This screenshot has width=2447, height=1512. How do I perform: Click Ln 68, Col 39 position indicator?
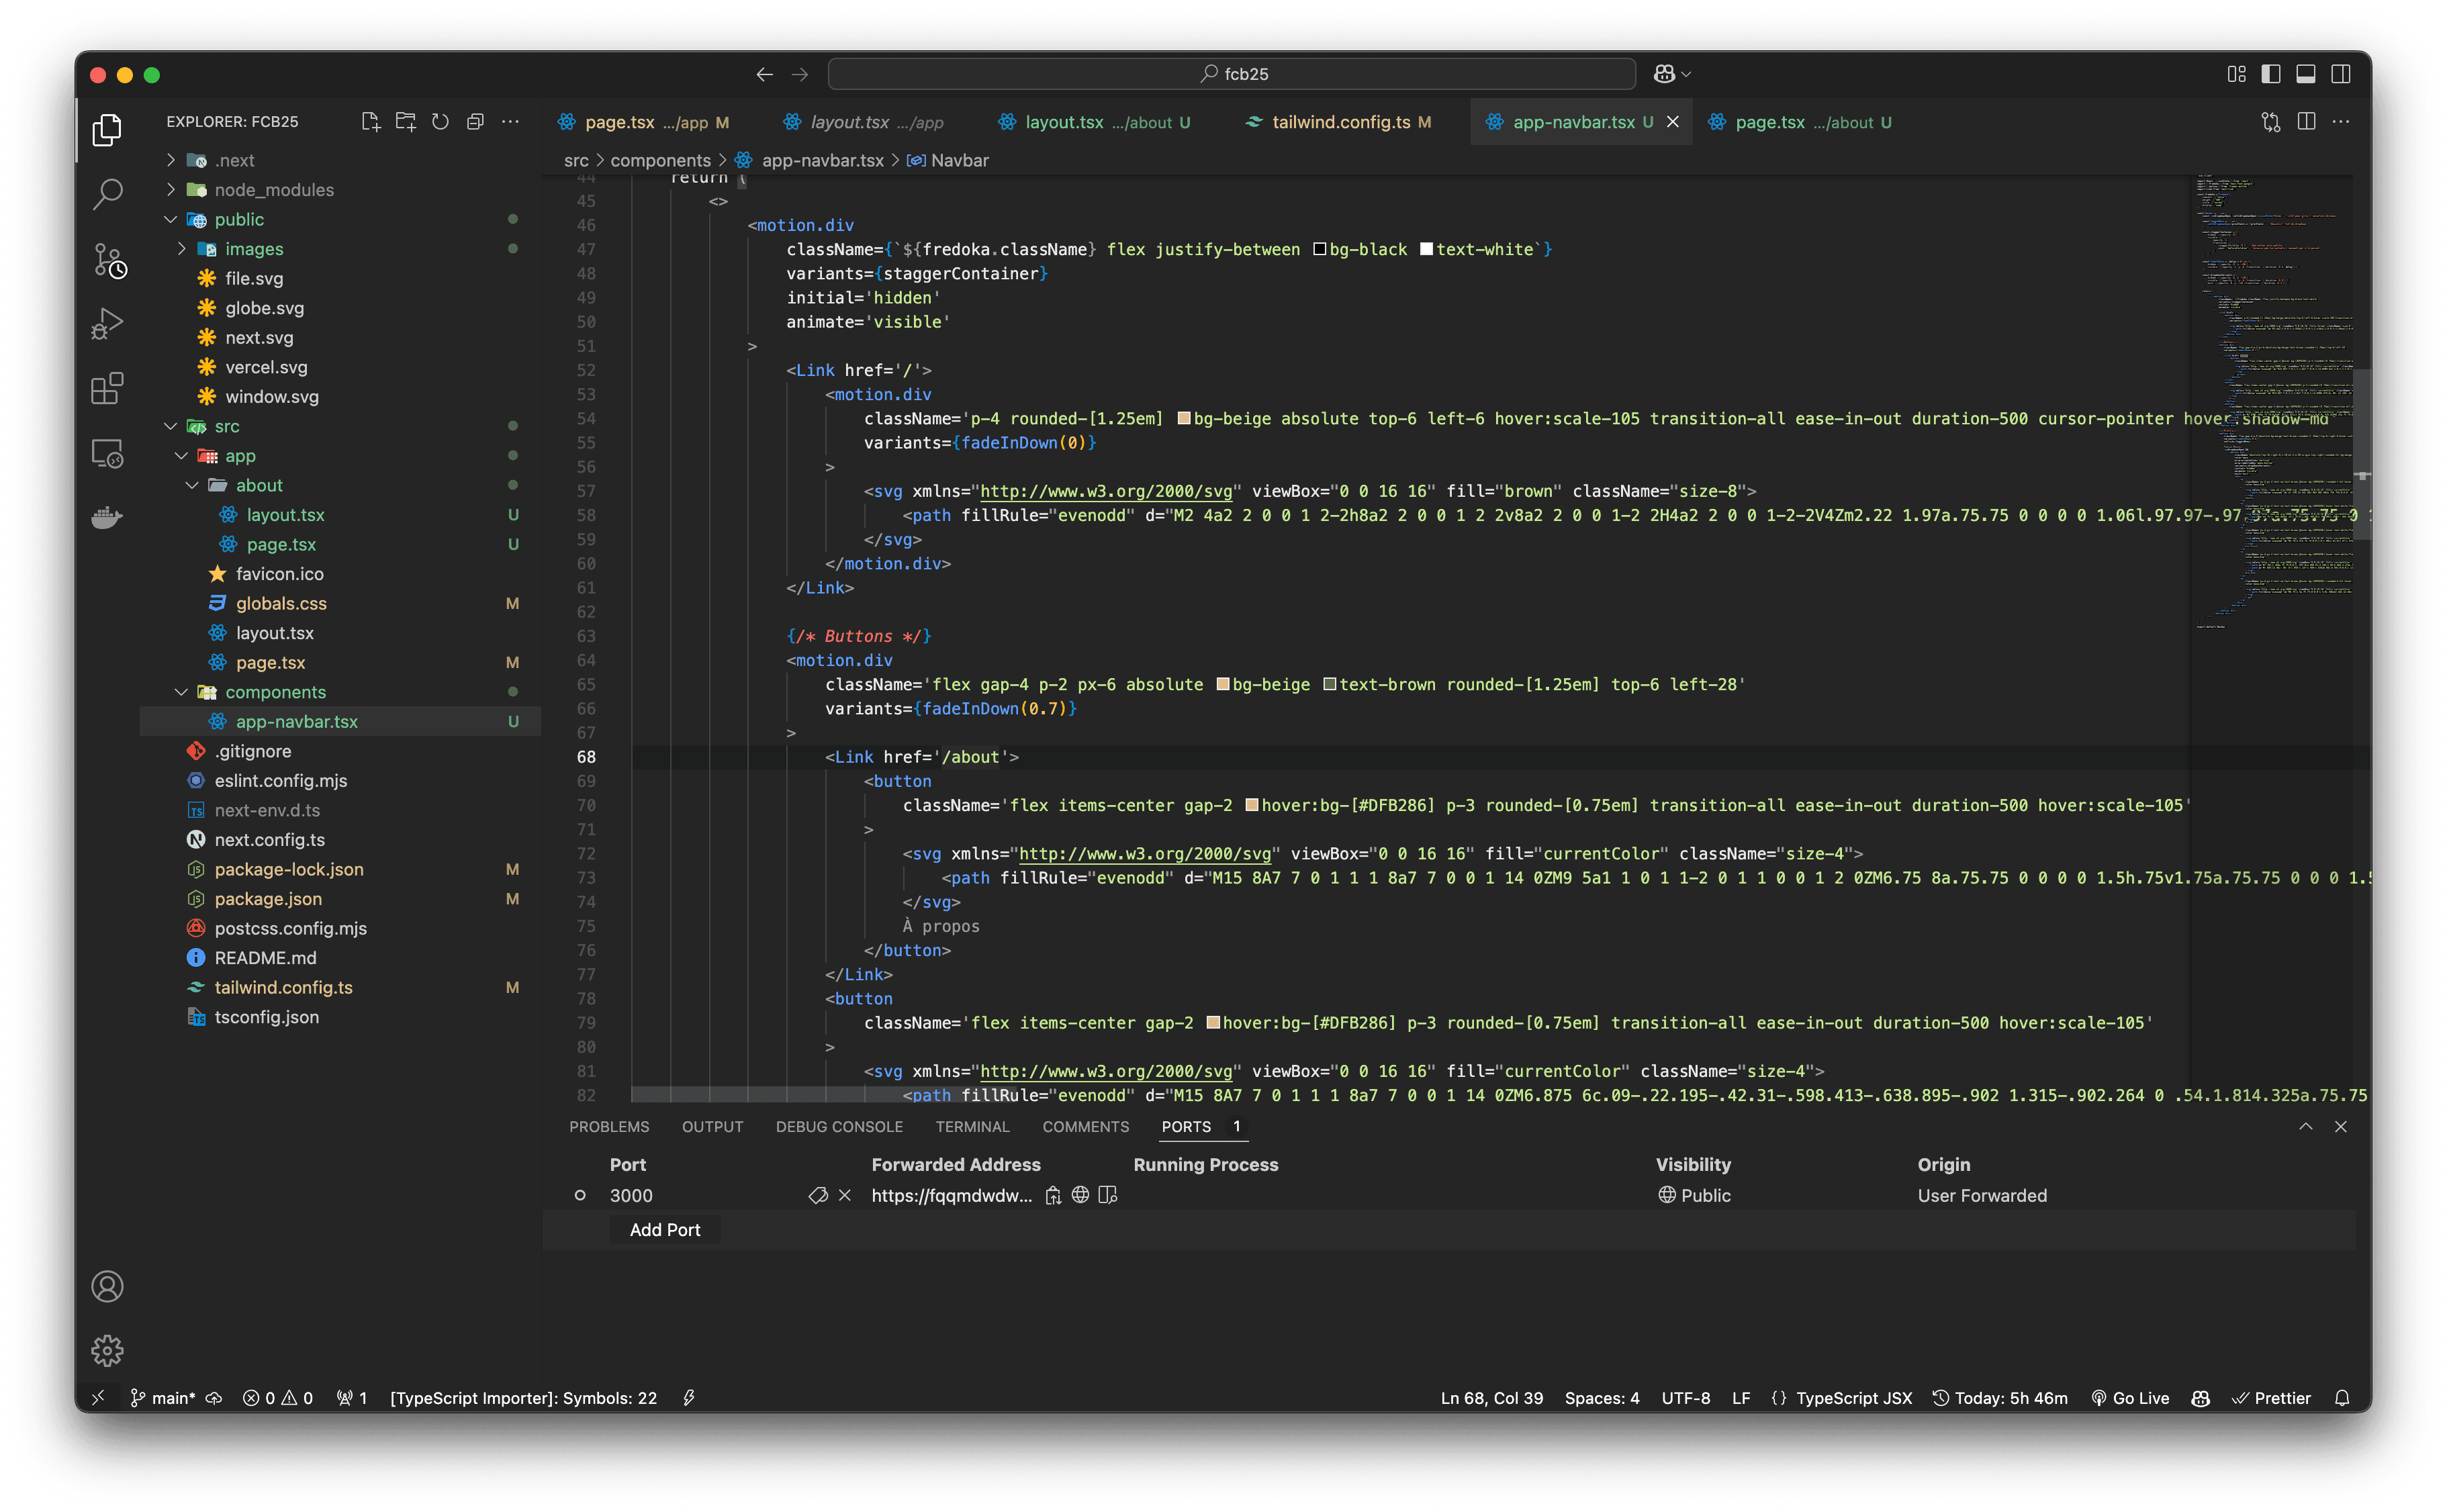coord(1491,1398)
